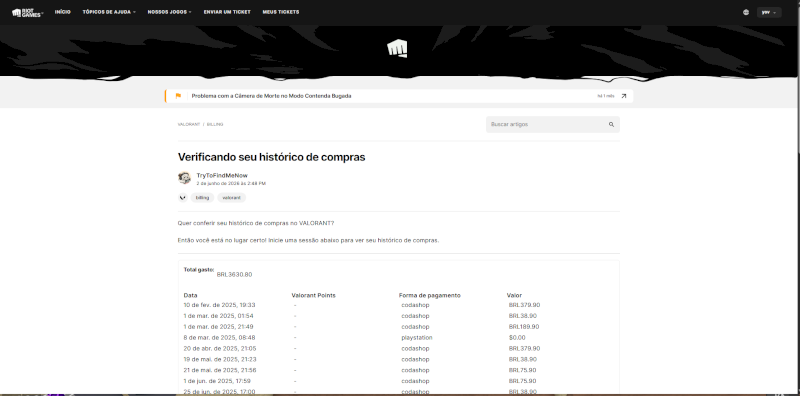
Task: Click BRL38.90 in the 1 de mar. 01:54 row
Action: (522, 316)
